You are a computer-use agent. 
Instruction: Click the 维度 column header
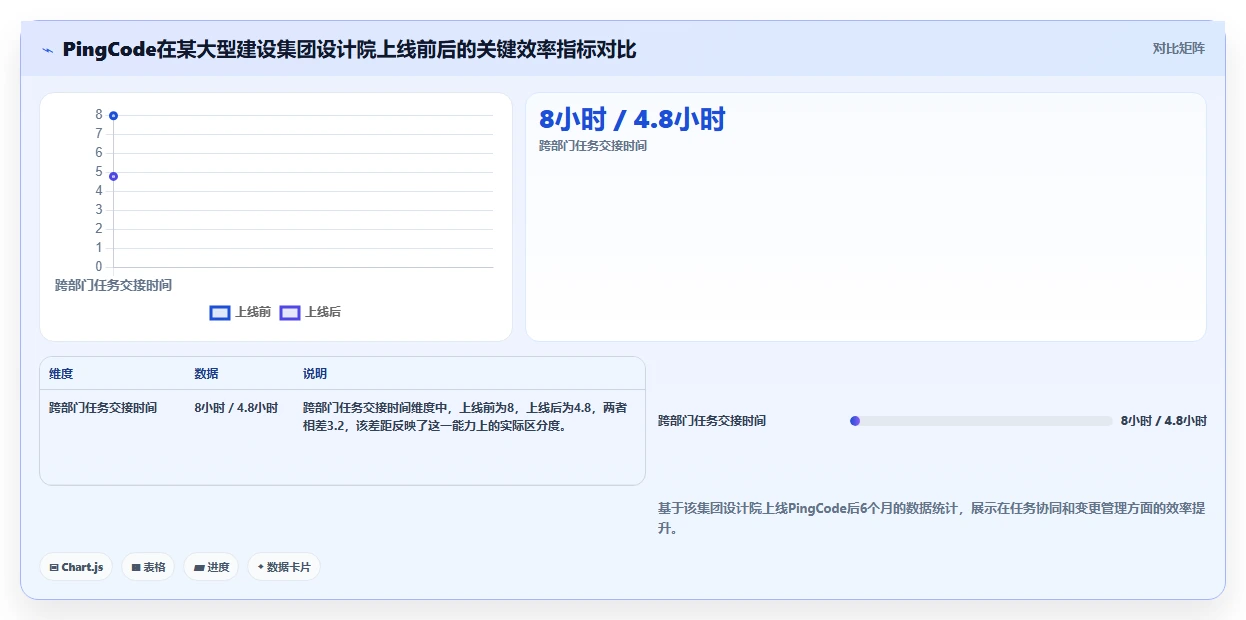pos(61,374)
